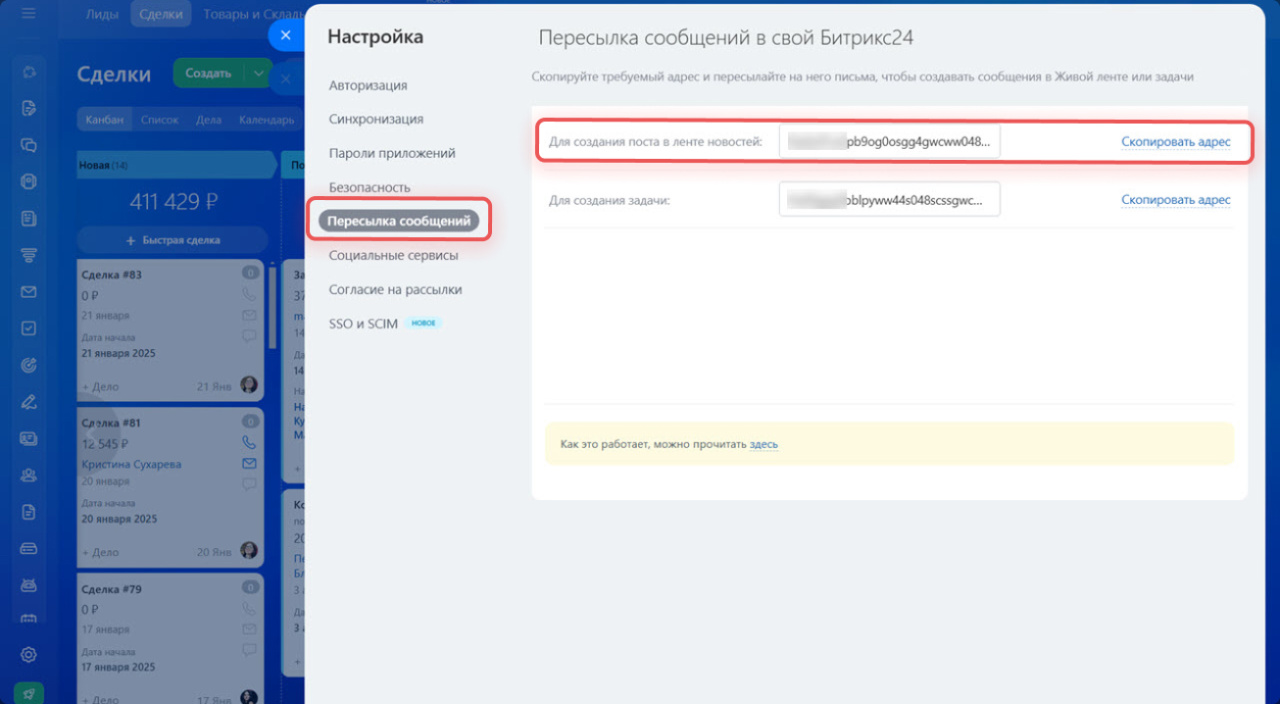Open the signature pen icon in left sidebar

tap(29, 401)
